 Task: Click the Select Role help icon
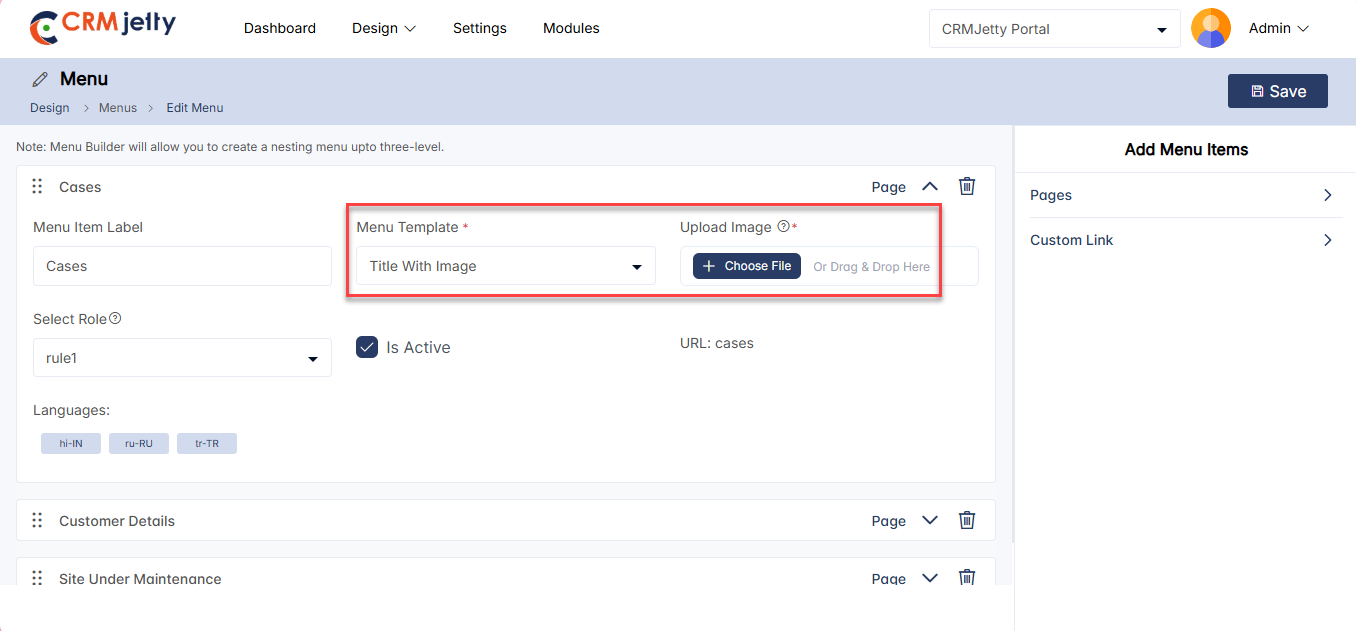(115, 319)
